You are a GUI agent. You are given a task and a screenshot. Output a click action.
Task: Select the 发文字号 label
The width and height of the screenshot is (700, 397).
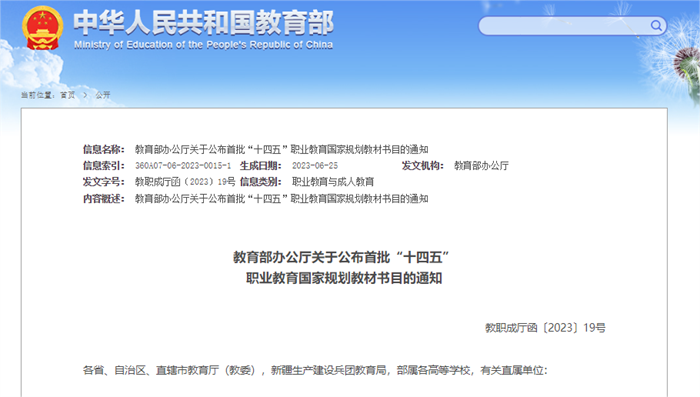104,182
